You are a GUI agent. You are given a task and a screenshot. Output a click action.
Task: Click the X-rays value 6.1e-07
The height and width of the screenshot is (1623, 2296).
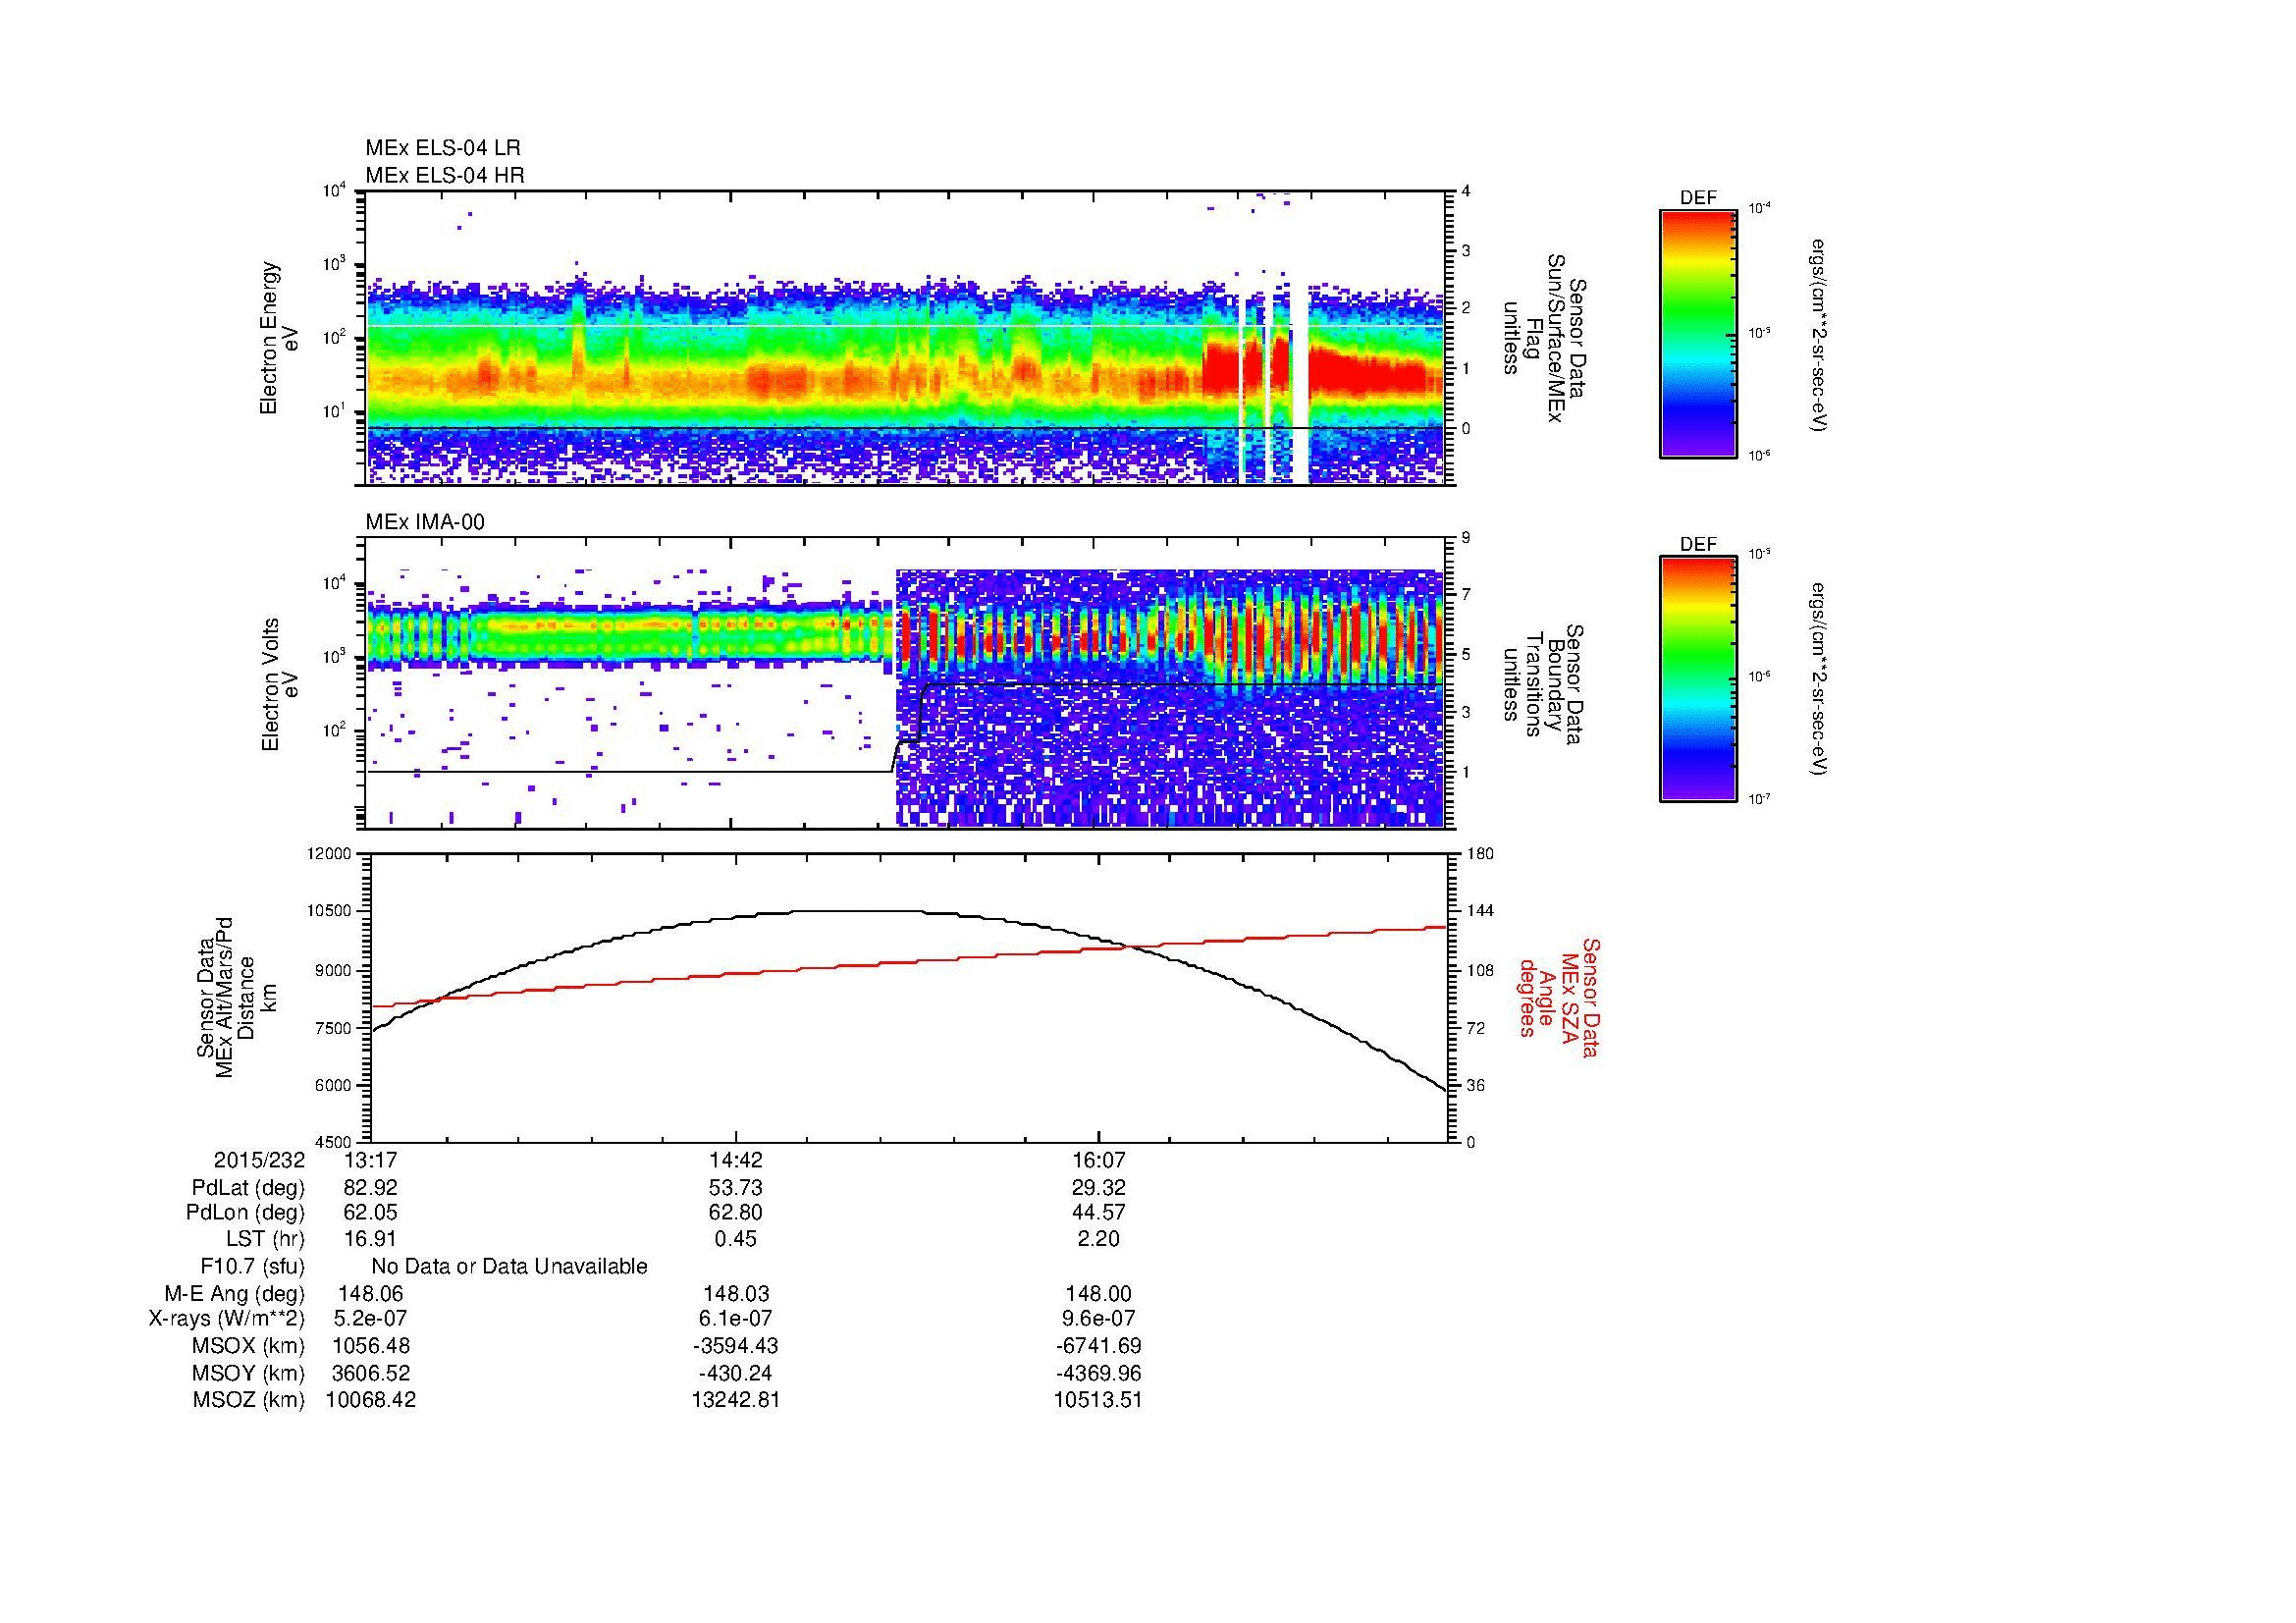tap(735, 1318)
